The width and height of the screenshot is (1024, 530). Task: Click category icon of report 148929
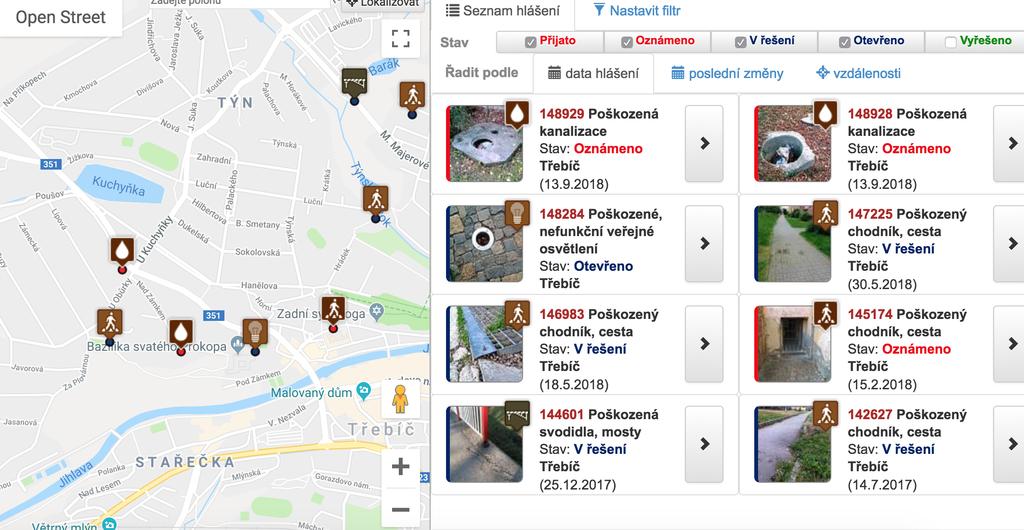[x=517, y=114]
